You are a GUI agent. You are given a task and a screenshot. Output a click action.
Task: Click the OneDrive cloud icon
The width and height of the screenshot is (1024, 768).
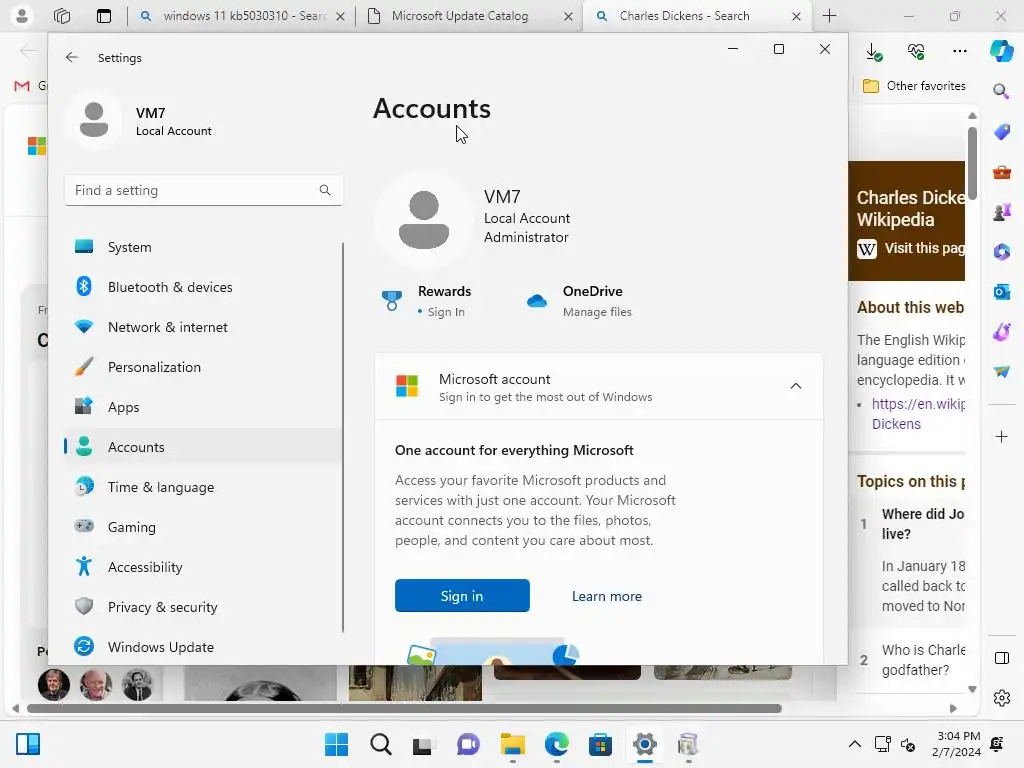click(x=537, y=300)
